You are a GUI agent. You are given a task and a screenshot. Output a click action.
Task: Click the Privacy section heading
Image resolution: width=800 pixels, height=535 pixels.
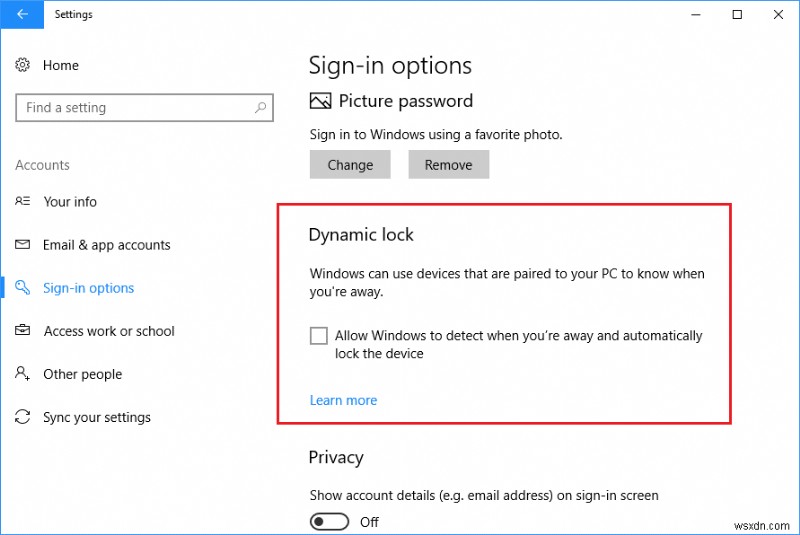pos(336,457)
